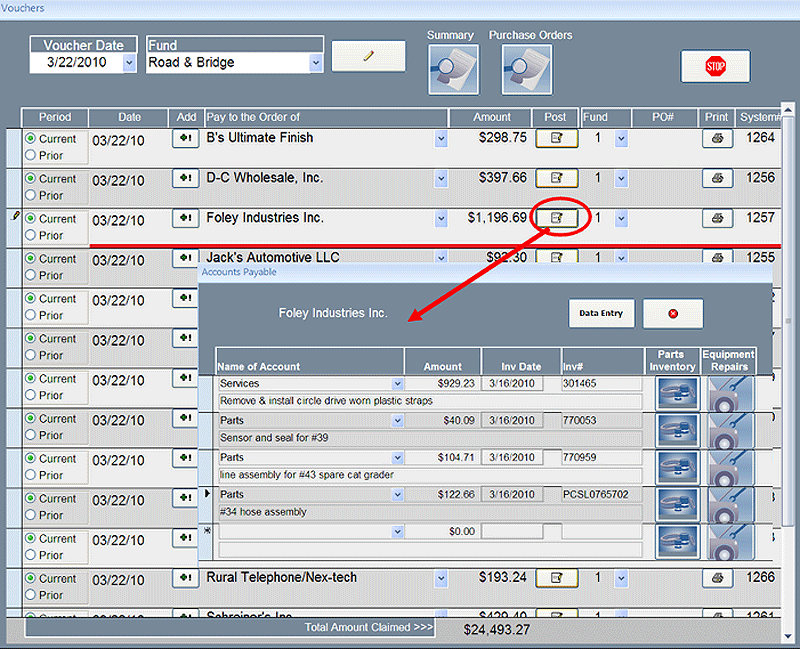
Task: Open the Summary report icon
Action: 454,69
